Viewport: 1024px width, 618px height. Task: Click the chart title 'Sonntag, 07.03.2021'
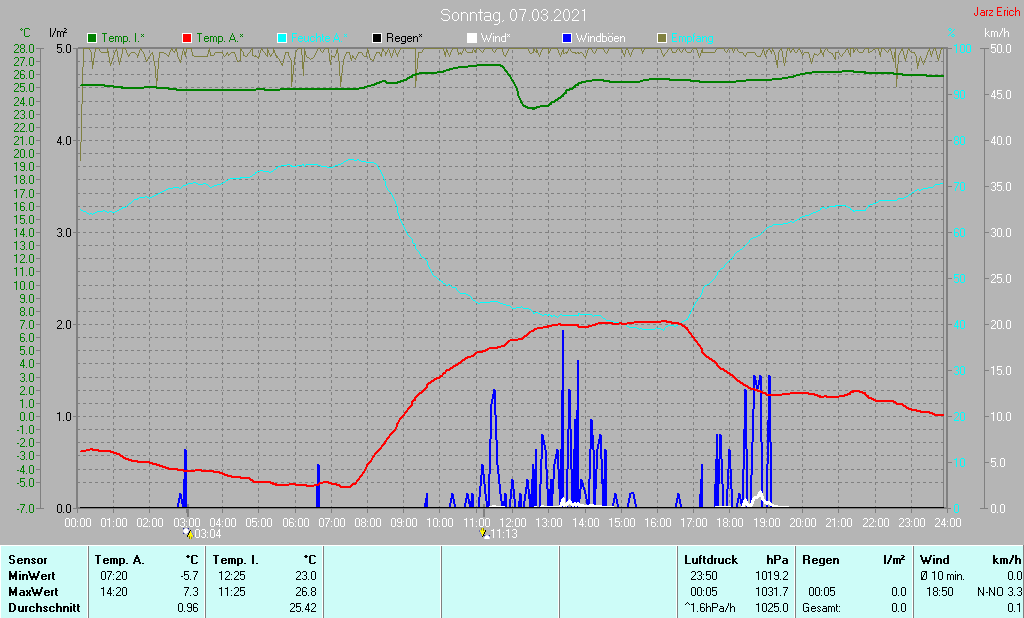513,15
